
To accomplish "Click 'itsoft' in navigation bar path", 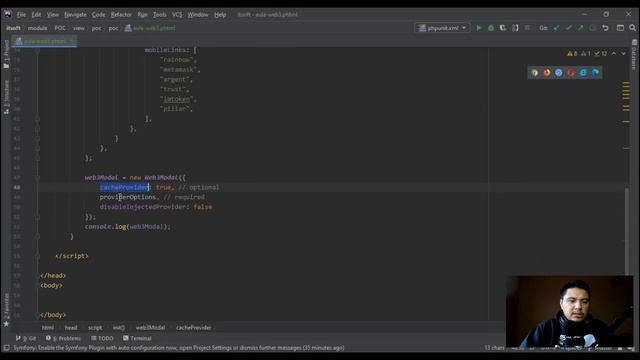I will tap(13, 28).
